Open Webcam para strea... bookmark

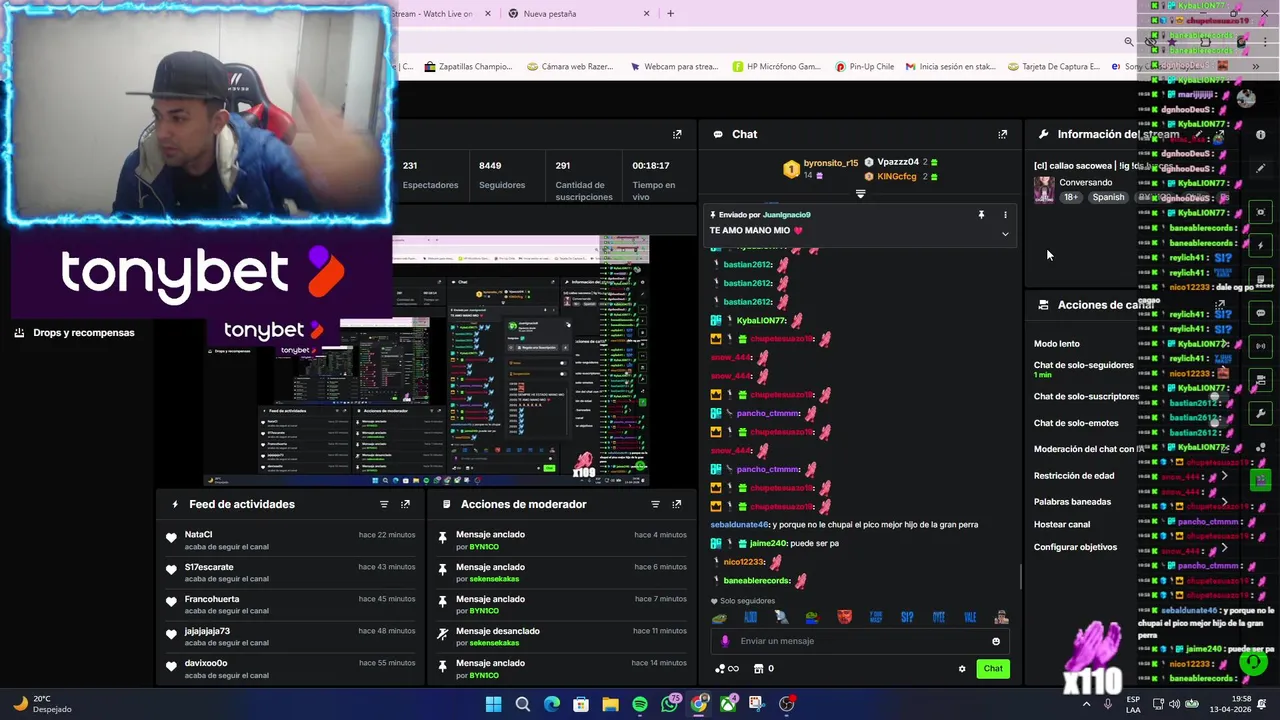673,67
